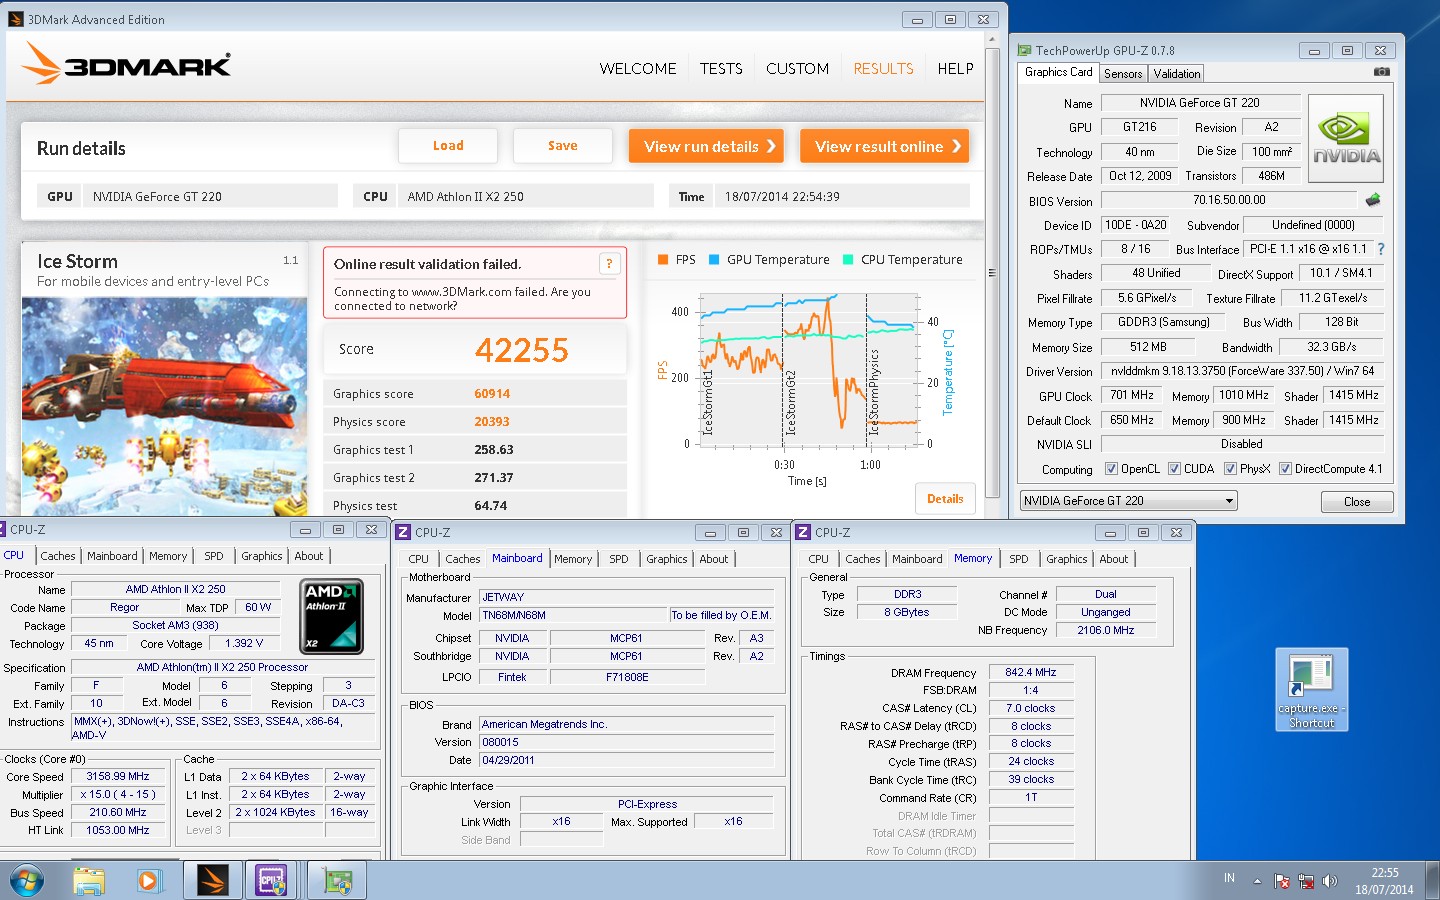Click the Close button in GPU-Z
The width and height of the screenshot is (1440, 900).
coord(1357,502)
